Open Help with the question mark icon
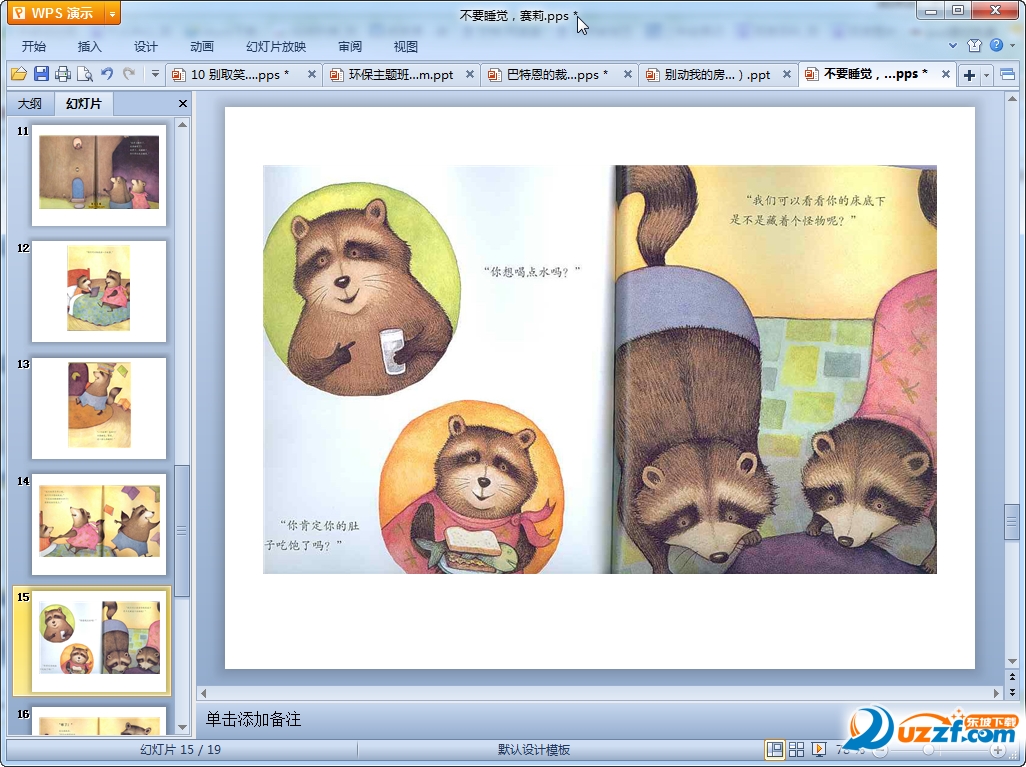Screen dimensions: 1026x767 point(996,45)
